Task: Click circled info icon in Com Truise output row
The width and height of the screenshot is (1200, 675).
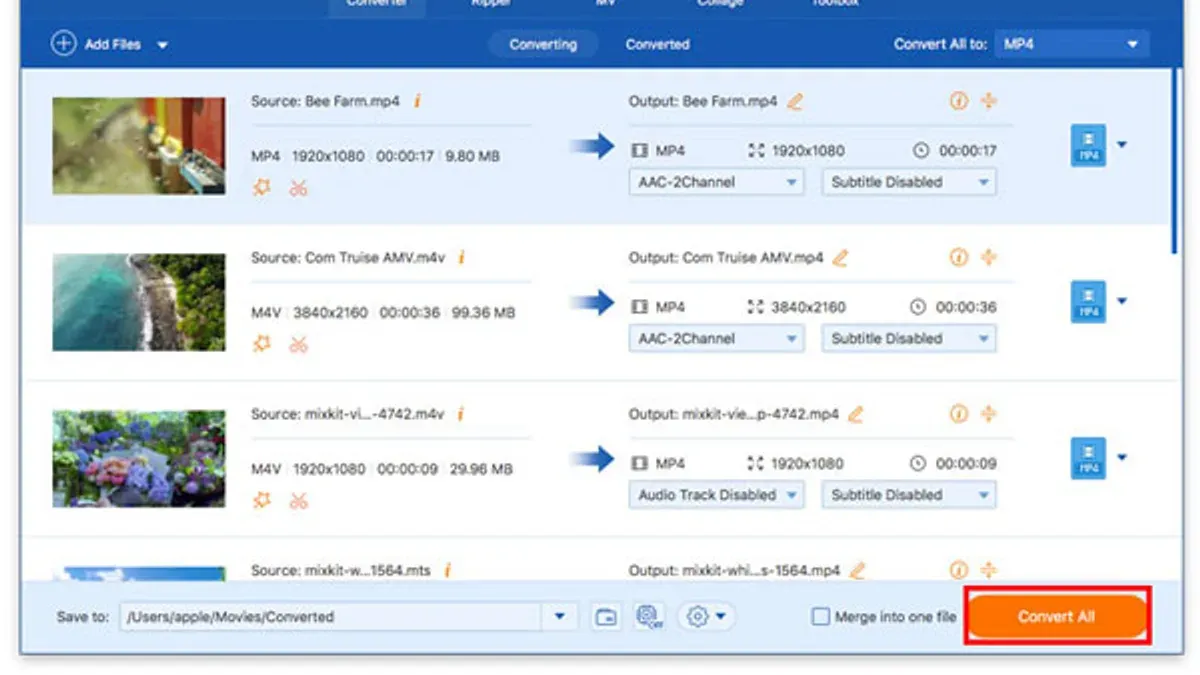Action: pyautogui.click(x=958, y=257)
